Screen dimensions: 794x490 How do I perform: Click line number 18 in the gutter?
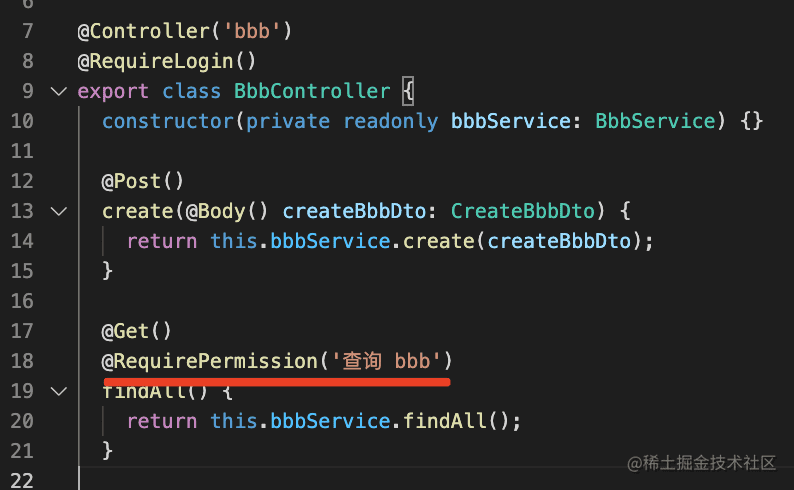tap(22, 360)
